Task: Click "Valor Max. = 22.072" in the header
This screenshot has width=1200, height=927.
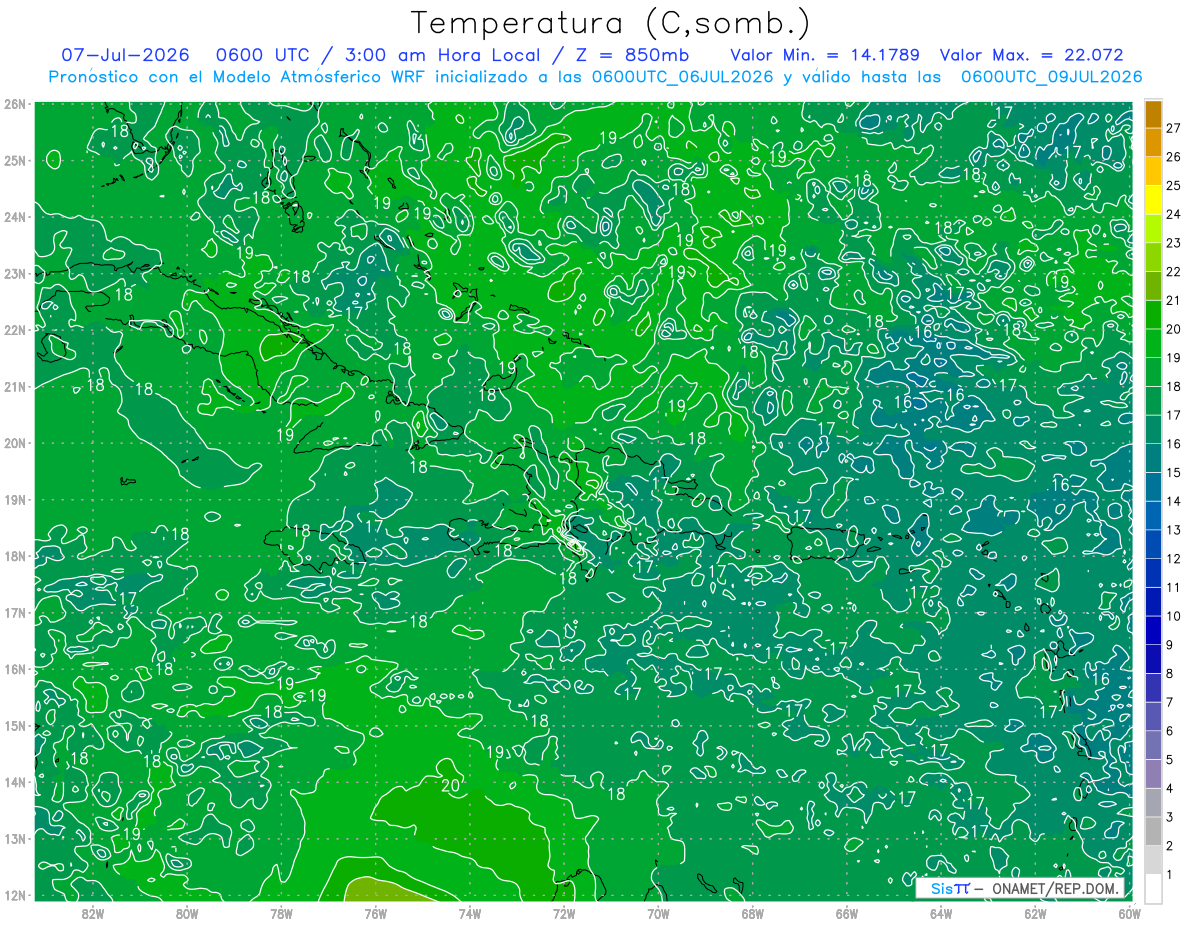Action: [x=1031, y=55]
